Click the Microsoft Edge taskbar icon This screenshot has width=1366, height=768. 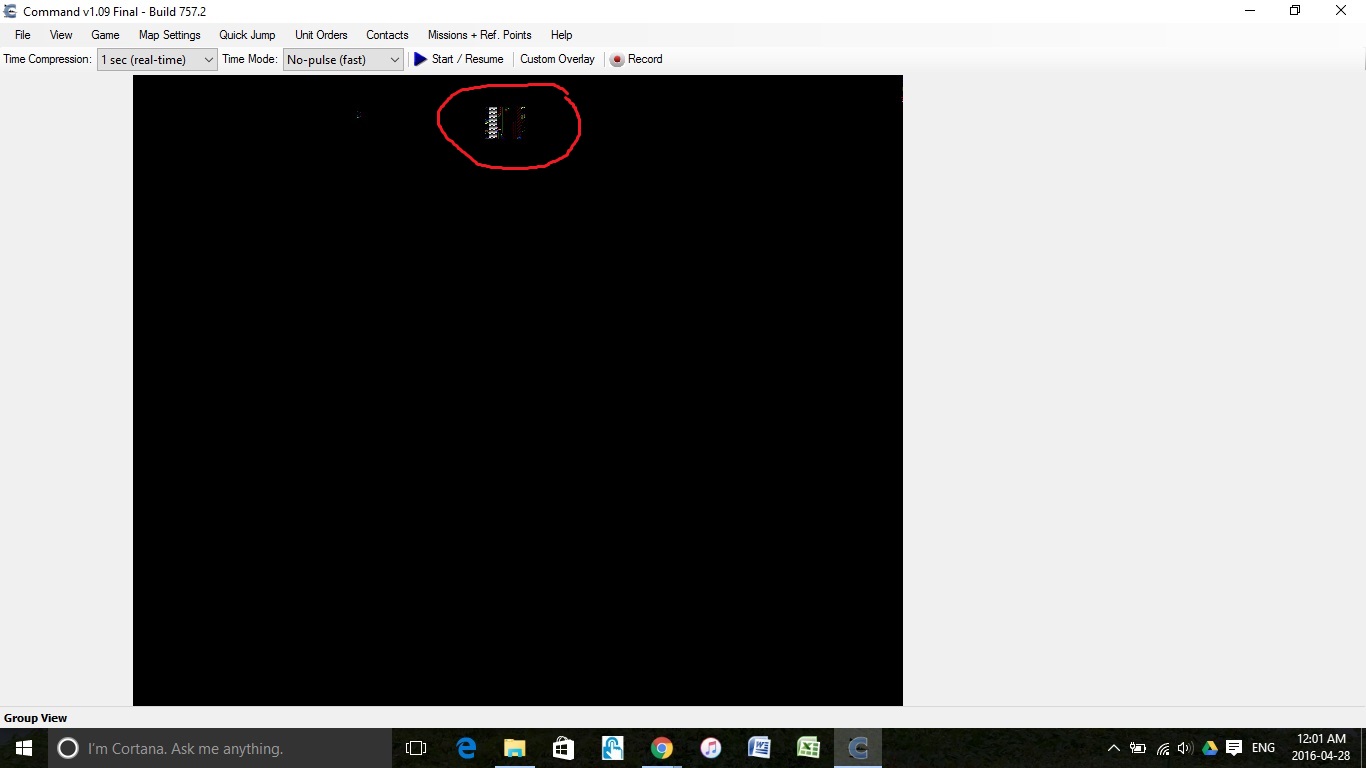[x=465, y=748]
